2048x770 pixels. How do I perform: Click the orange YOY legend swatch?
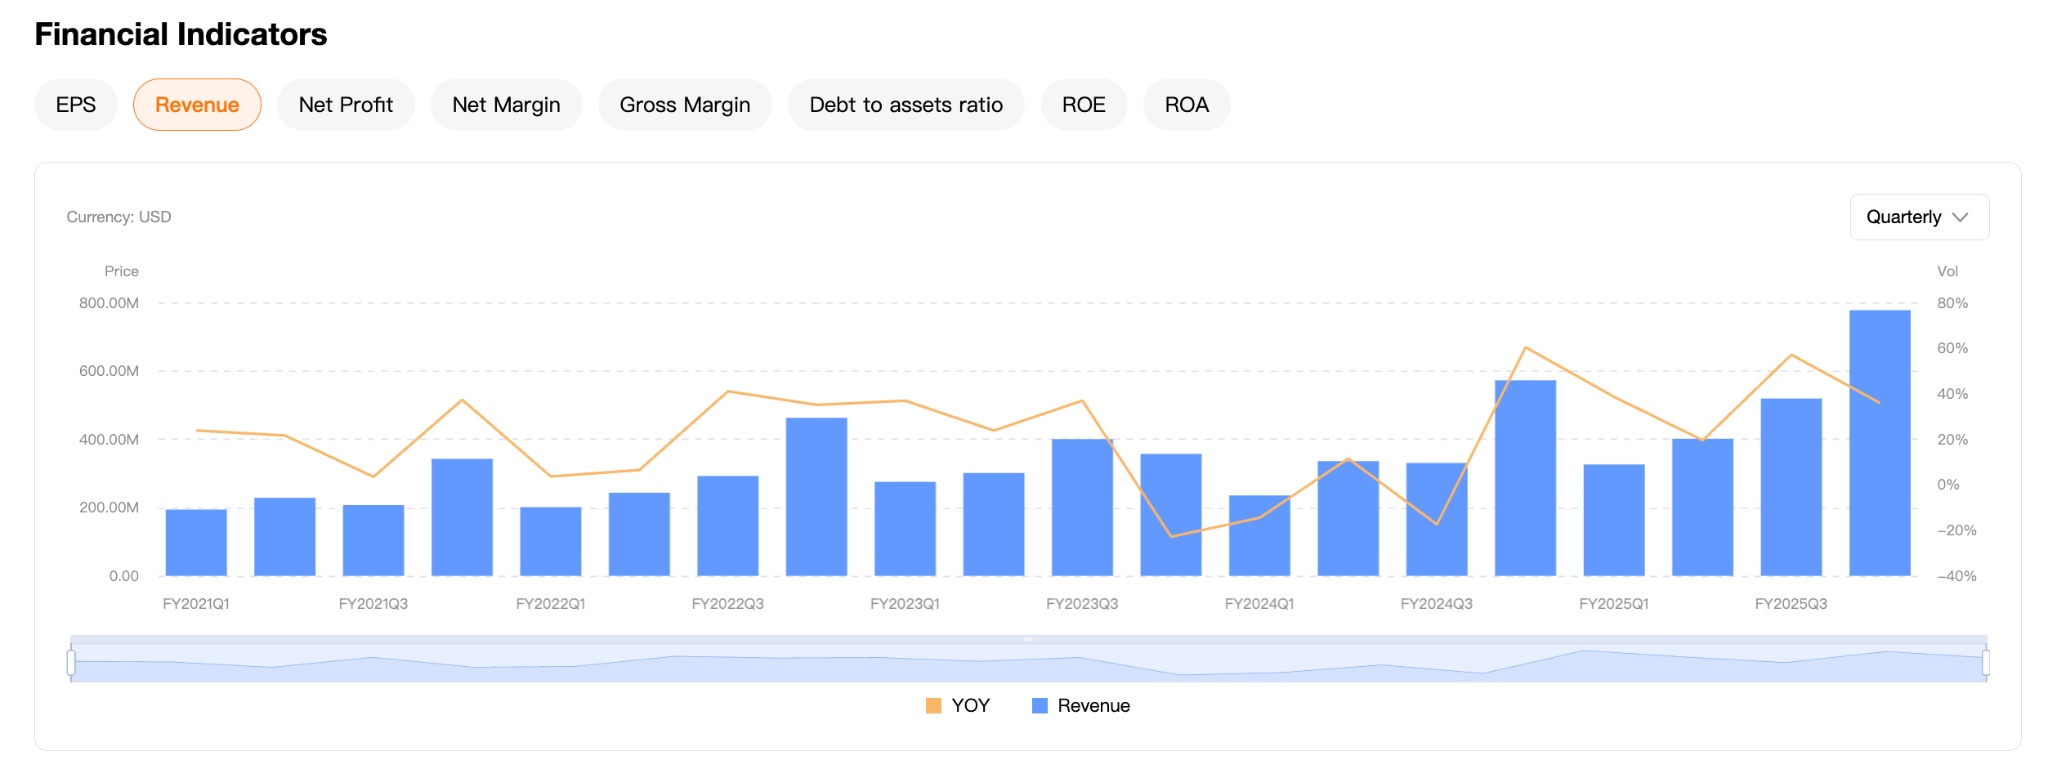click(933, 706)
